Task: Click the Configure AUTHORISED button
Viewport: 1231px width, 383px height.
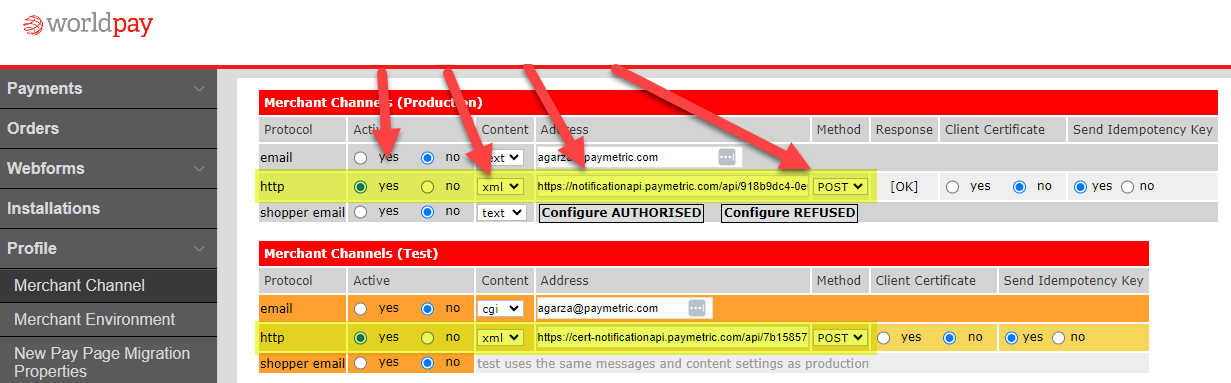Action: (x=621, y=213)
